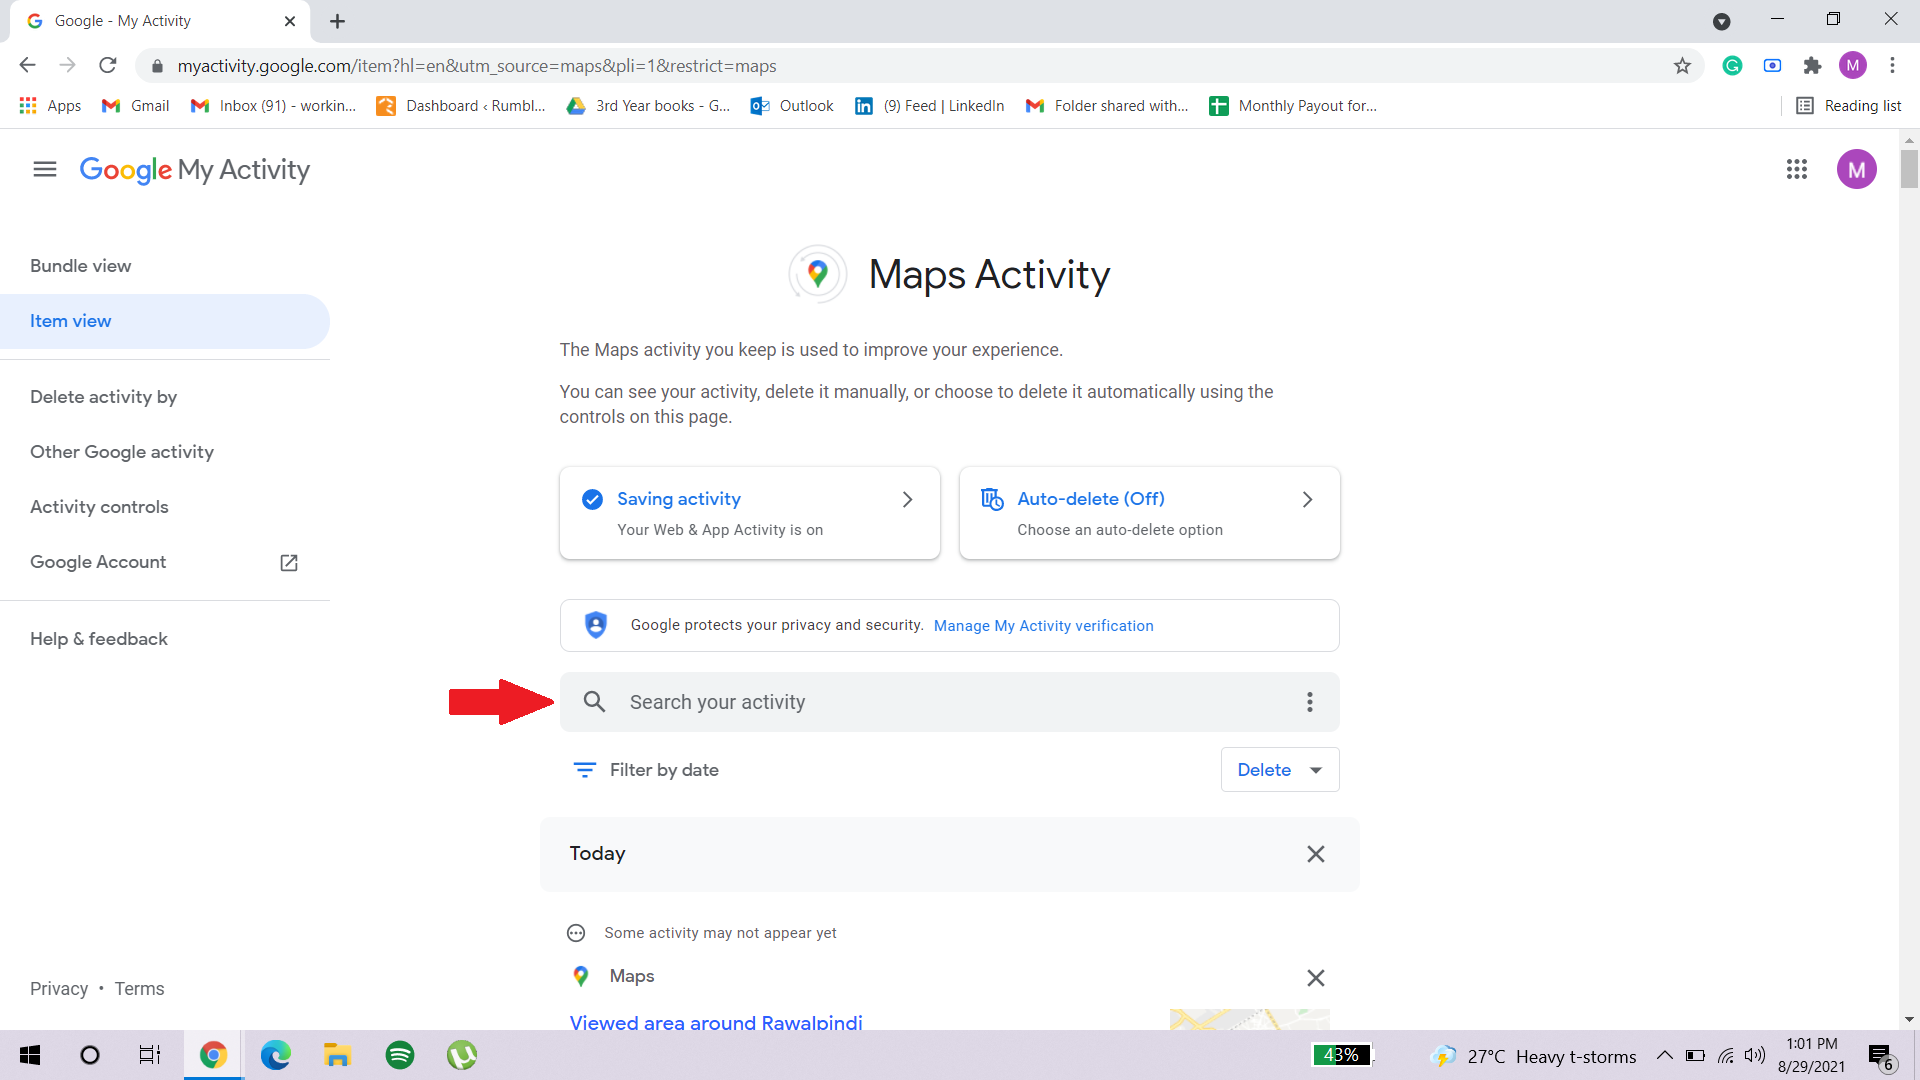Screen dimensions: 1920x1080
Task: Open Other Google activity
Action: tap(122, 452)
